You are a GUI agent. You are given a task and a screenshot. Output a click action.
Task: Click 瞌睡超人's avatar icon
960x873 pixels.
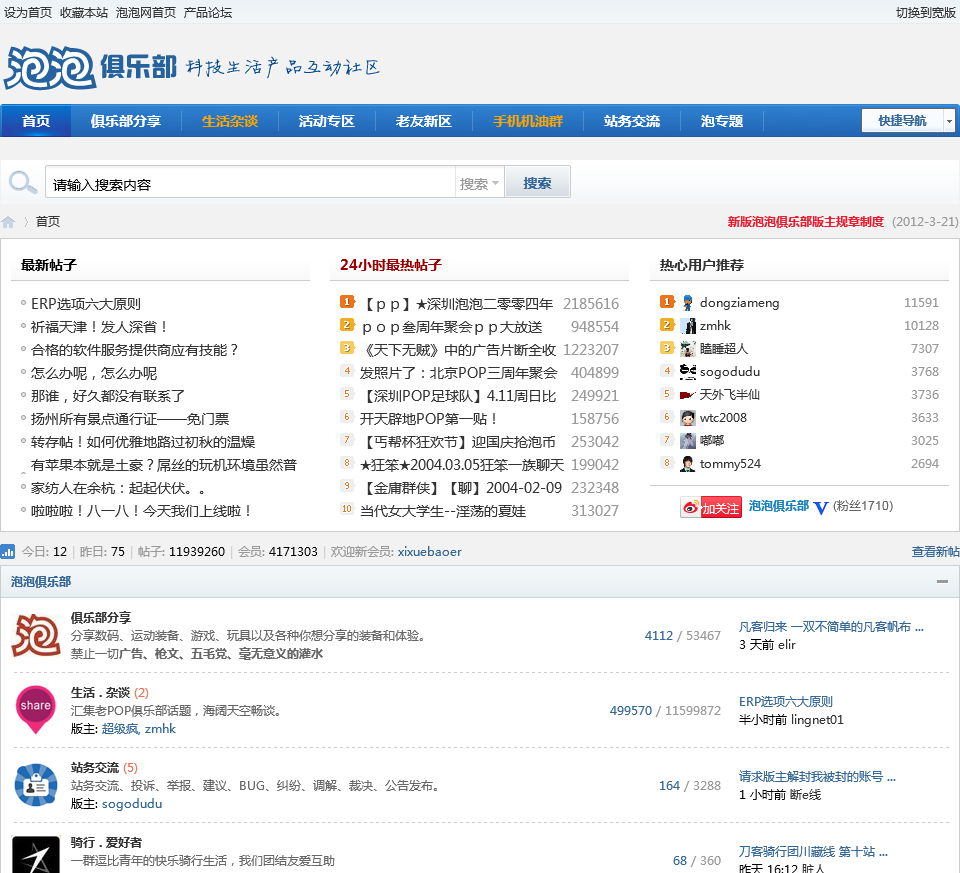688,348
